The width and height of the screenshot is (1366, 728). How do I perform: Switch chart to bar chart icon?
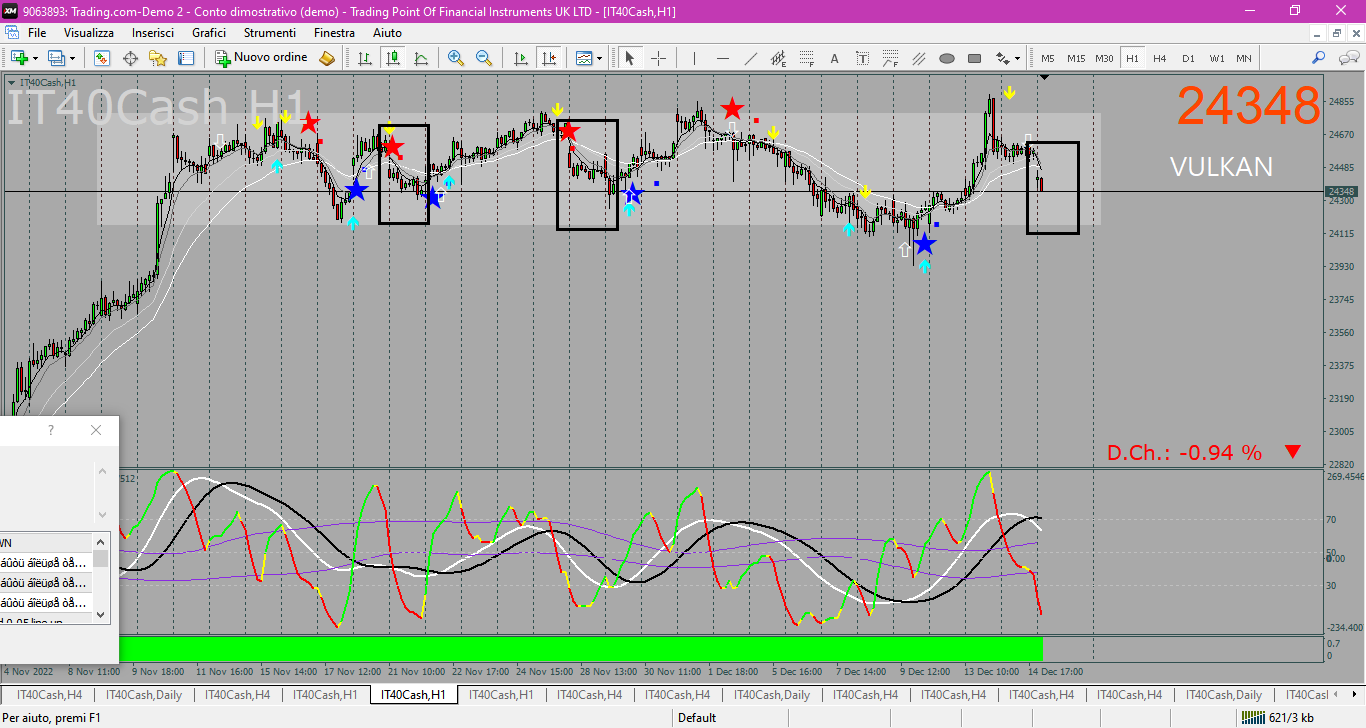[366, 58]
